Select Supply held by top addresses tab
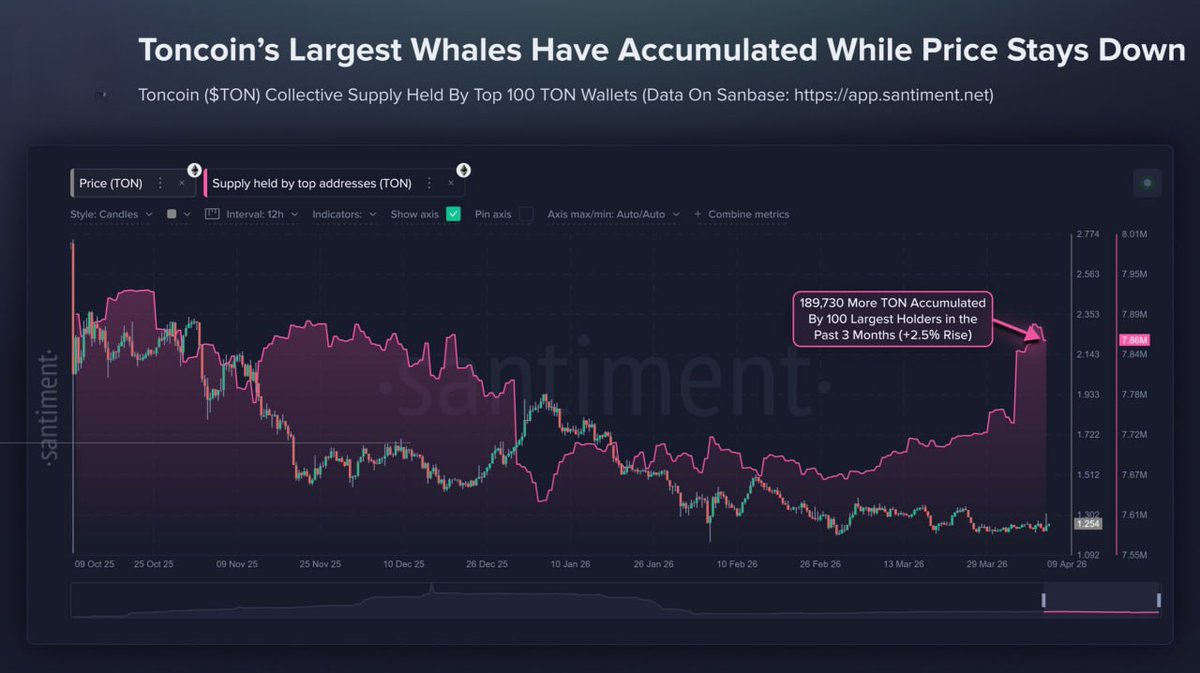Viewport: 1200px width, 673px height. point(311,184)
